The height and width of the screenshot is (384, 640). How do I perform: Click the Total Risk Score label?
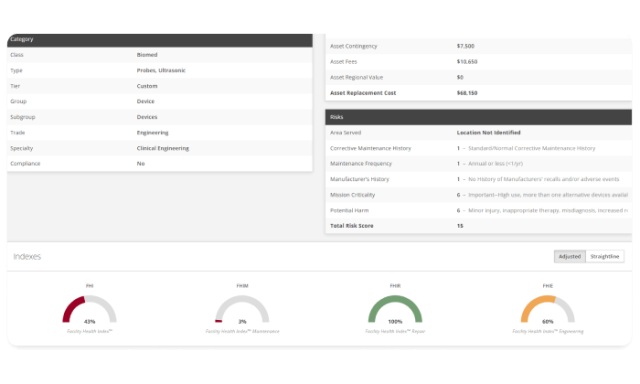coord(351,226)
